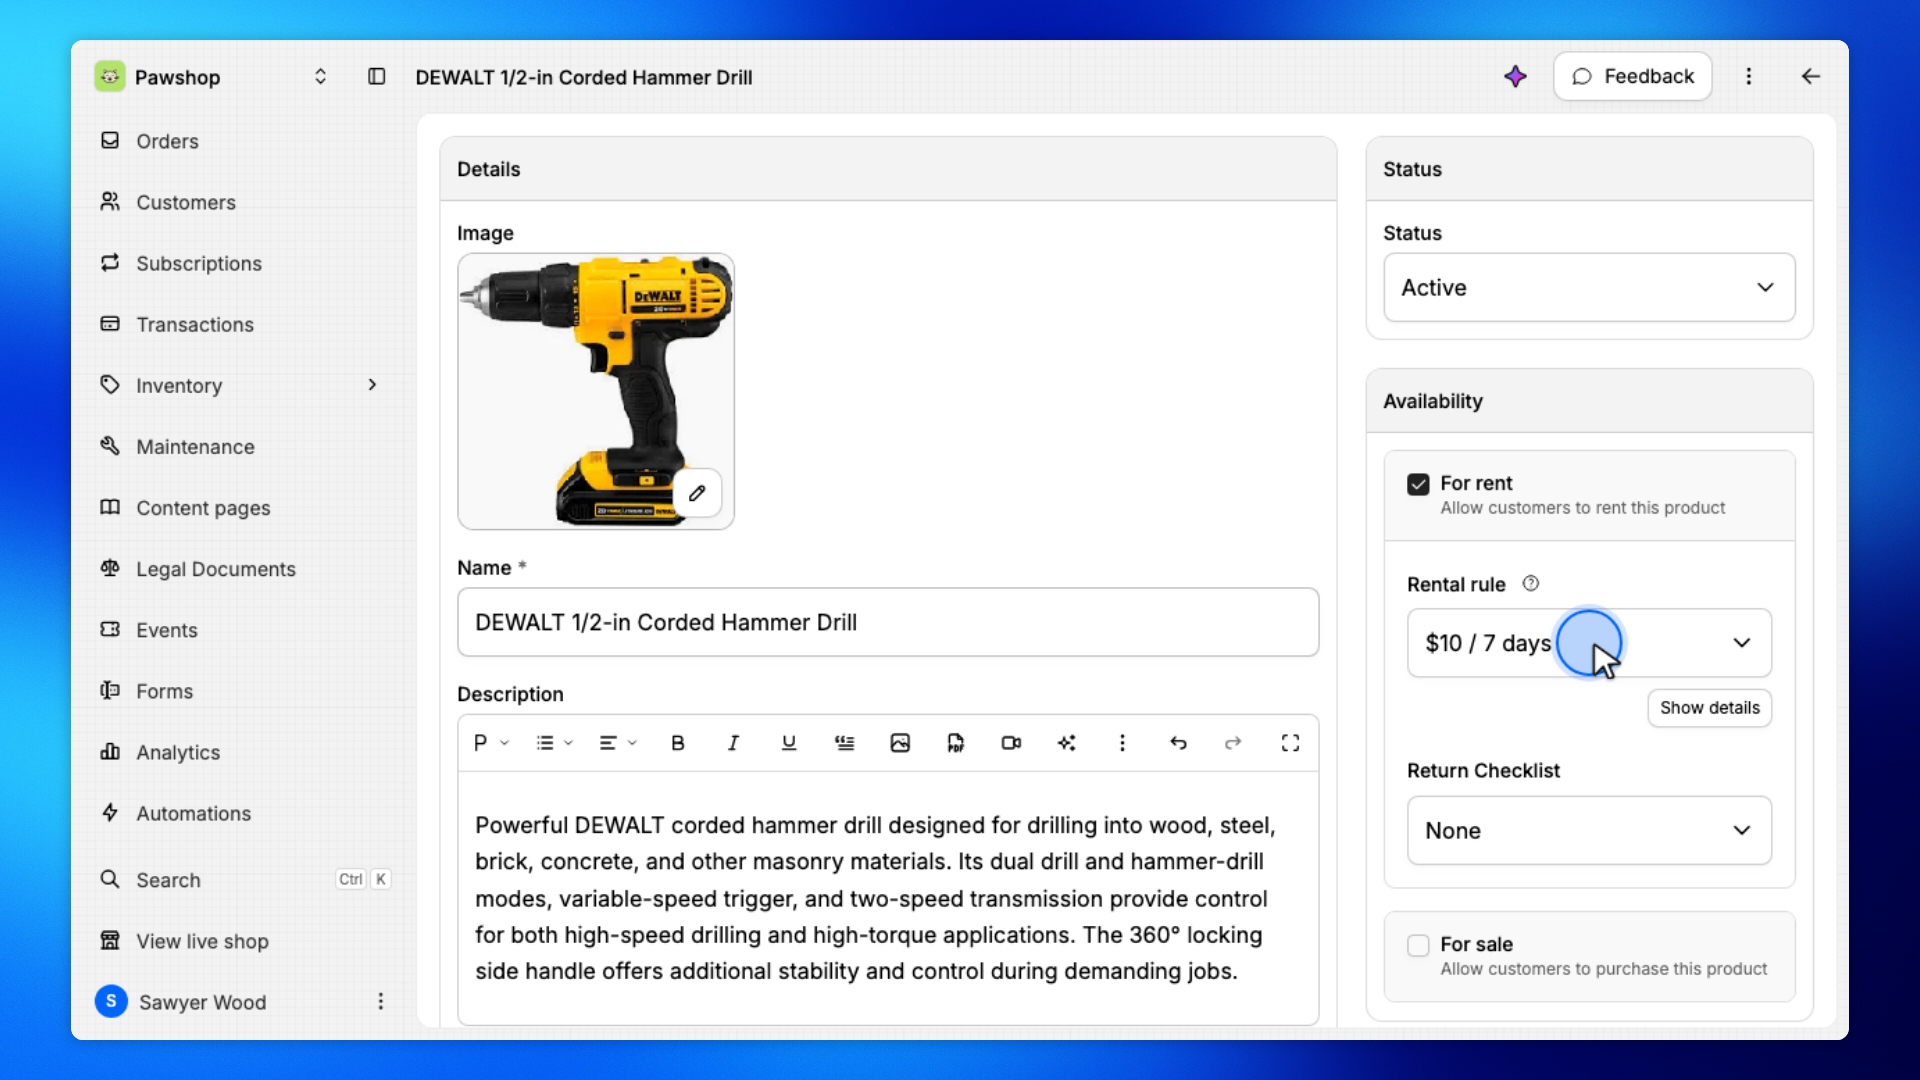Toggle underline formatting in description
This screenshot has width=1920, height=1080.
pos(789,743)
